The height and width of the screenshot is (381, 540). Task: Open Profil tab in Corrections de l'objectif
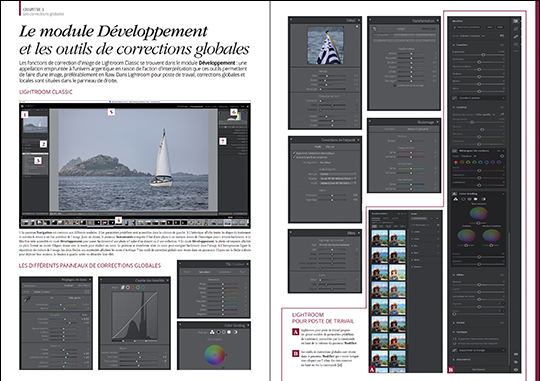[x=318, y=147]
